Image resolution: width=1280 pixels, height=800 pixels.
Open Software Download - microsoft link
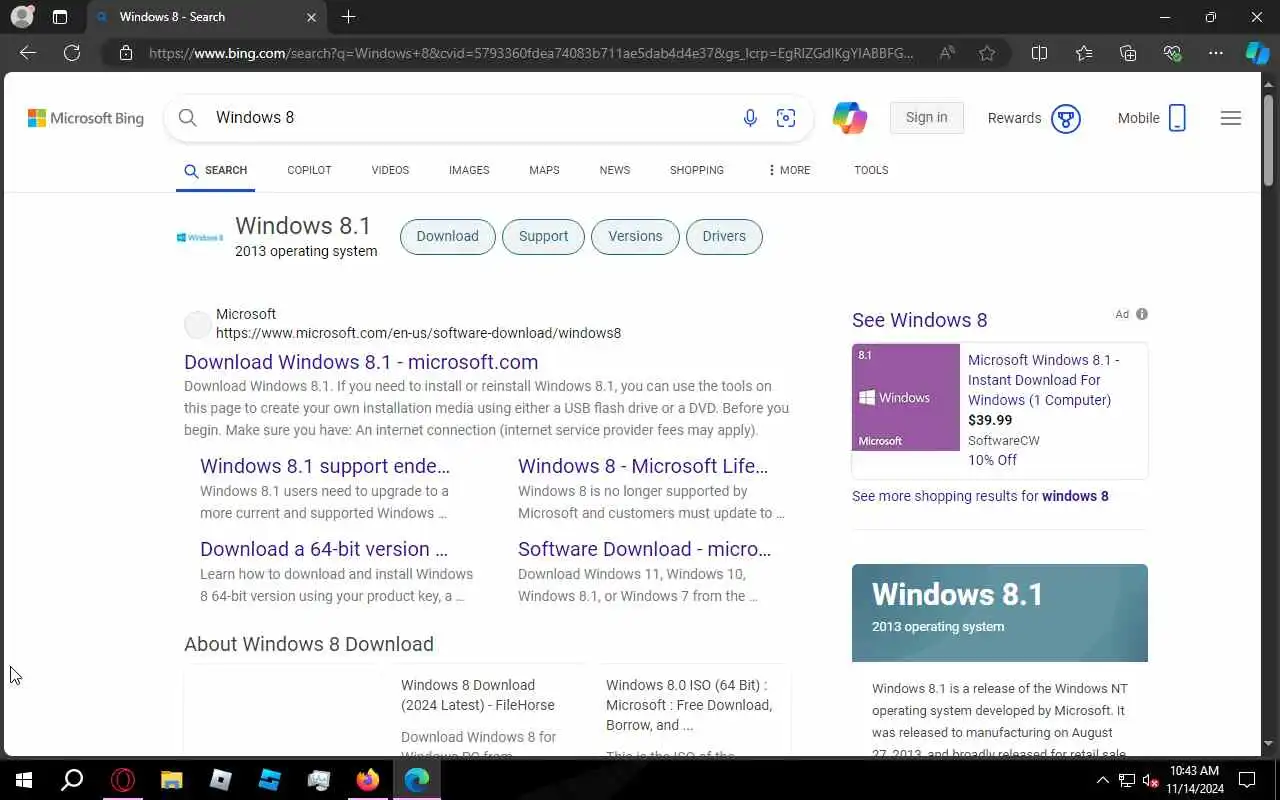[645, 549]
